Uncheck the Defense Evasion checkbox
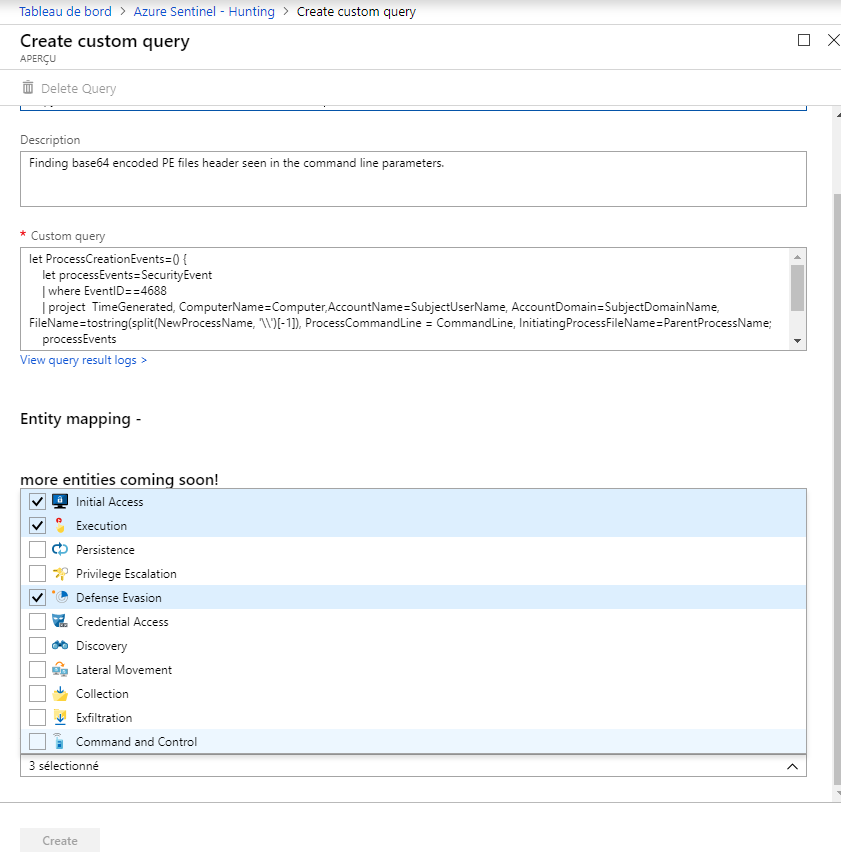The height and width of the screenshot is (860, 841). point(37,597)
